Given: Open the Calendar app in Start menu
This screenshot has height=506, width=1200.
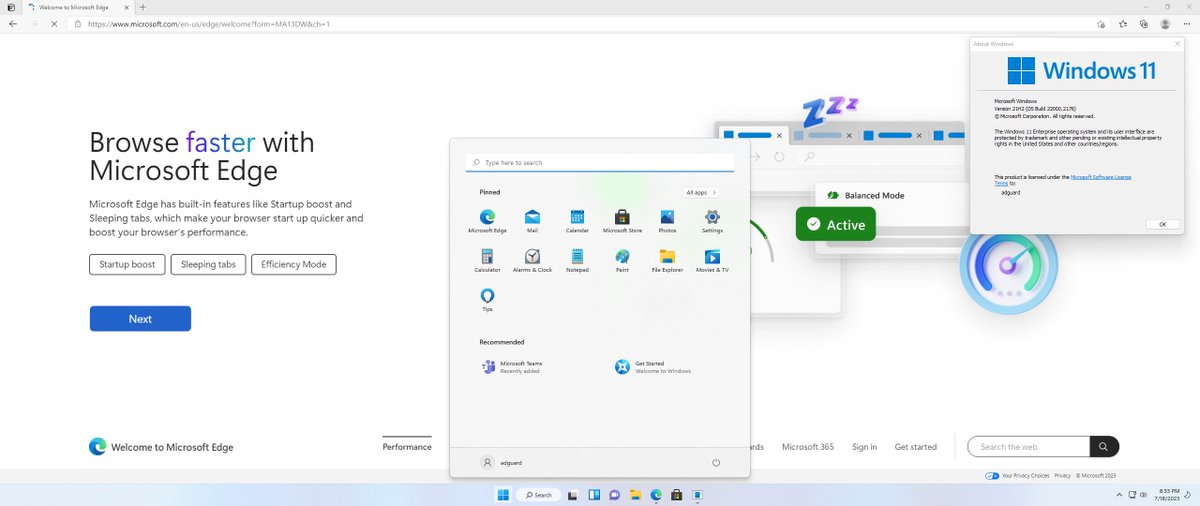Looking at the screenshot, I should click(x=577, y=220).
